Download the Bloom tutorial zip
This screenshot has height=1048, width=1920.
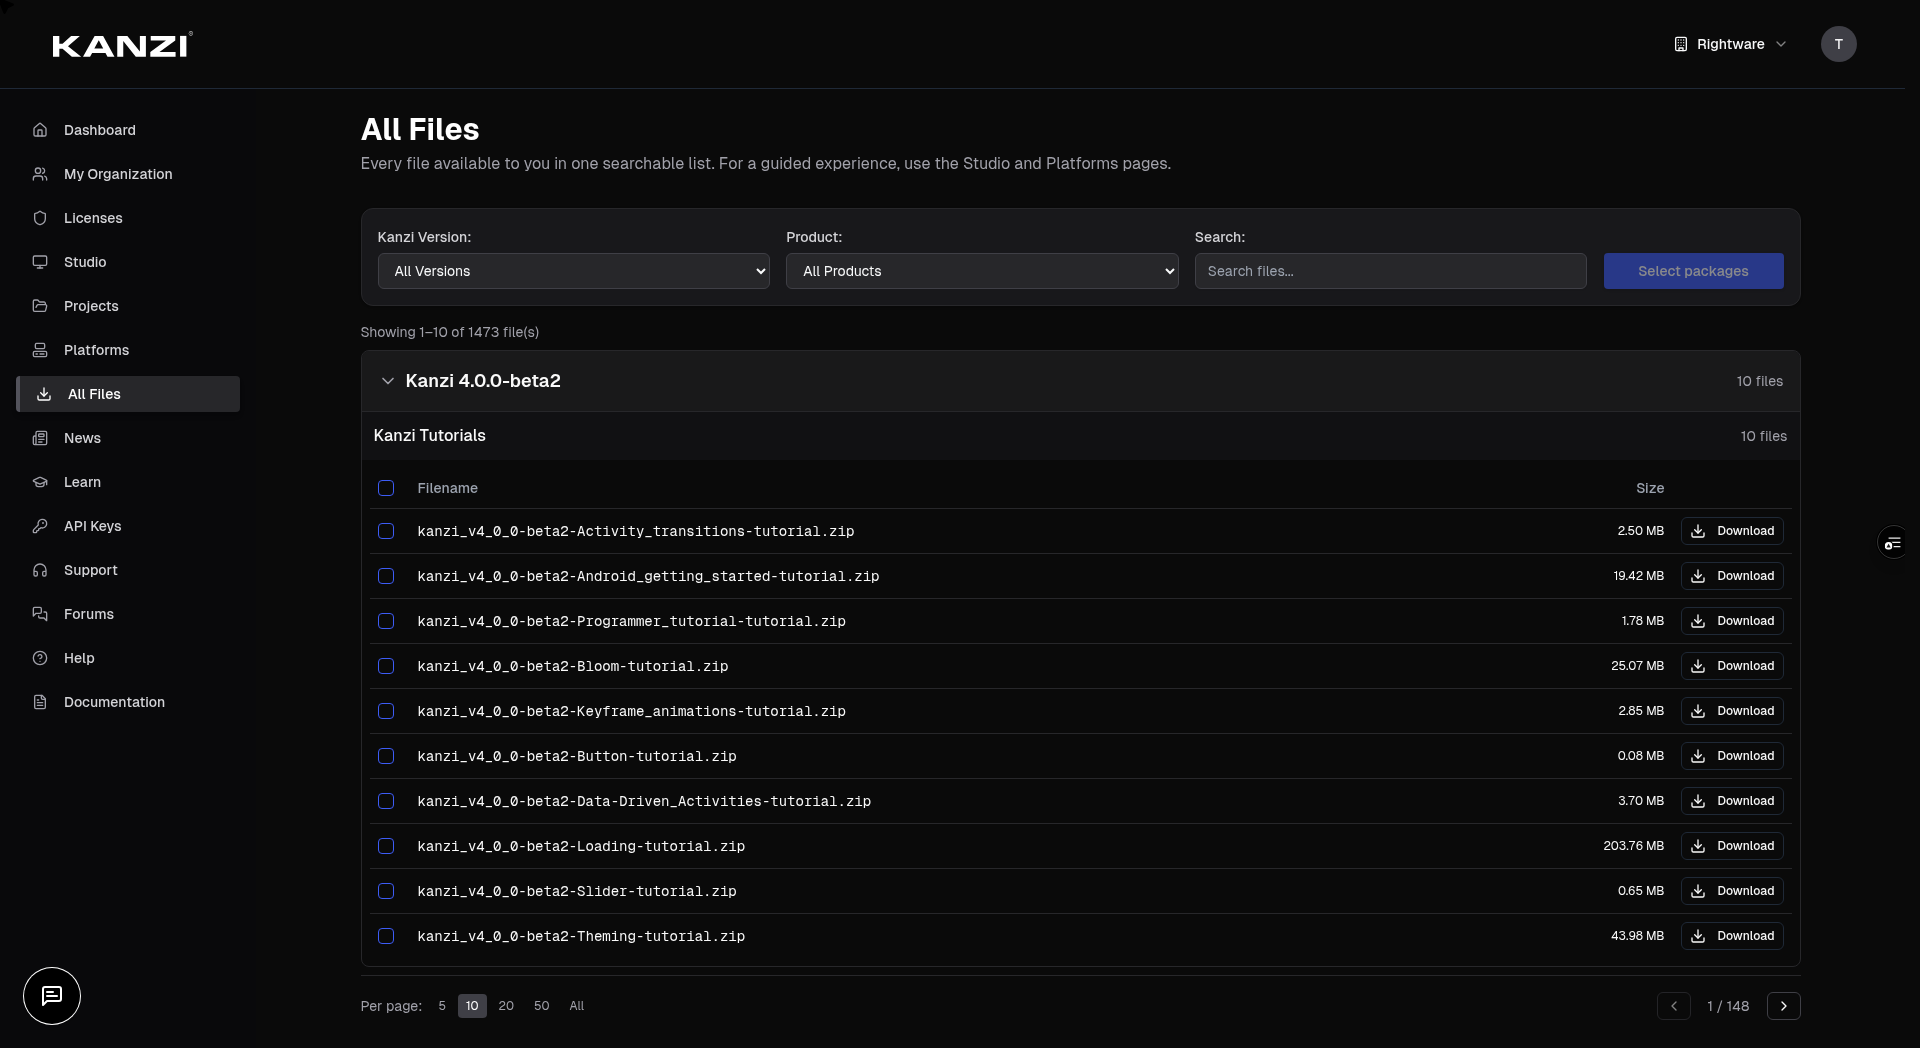(x=1732, y=666)
